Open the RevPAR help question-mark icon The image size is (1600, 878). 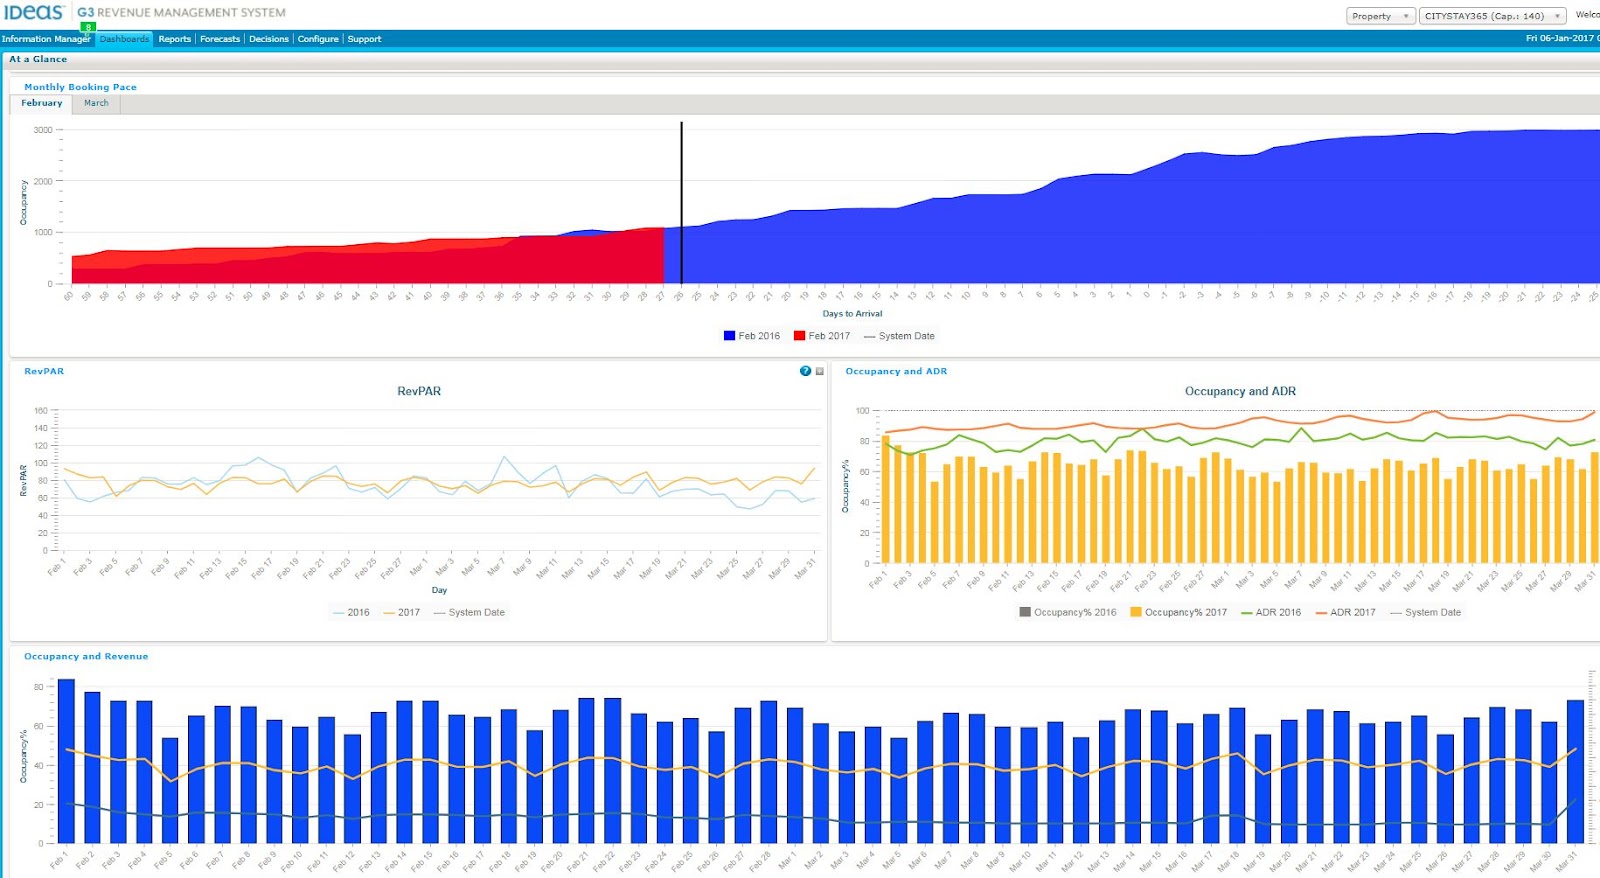point(805,371)
